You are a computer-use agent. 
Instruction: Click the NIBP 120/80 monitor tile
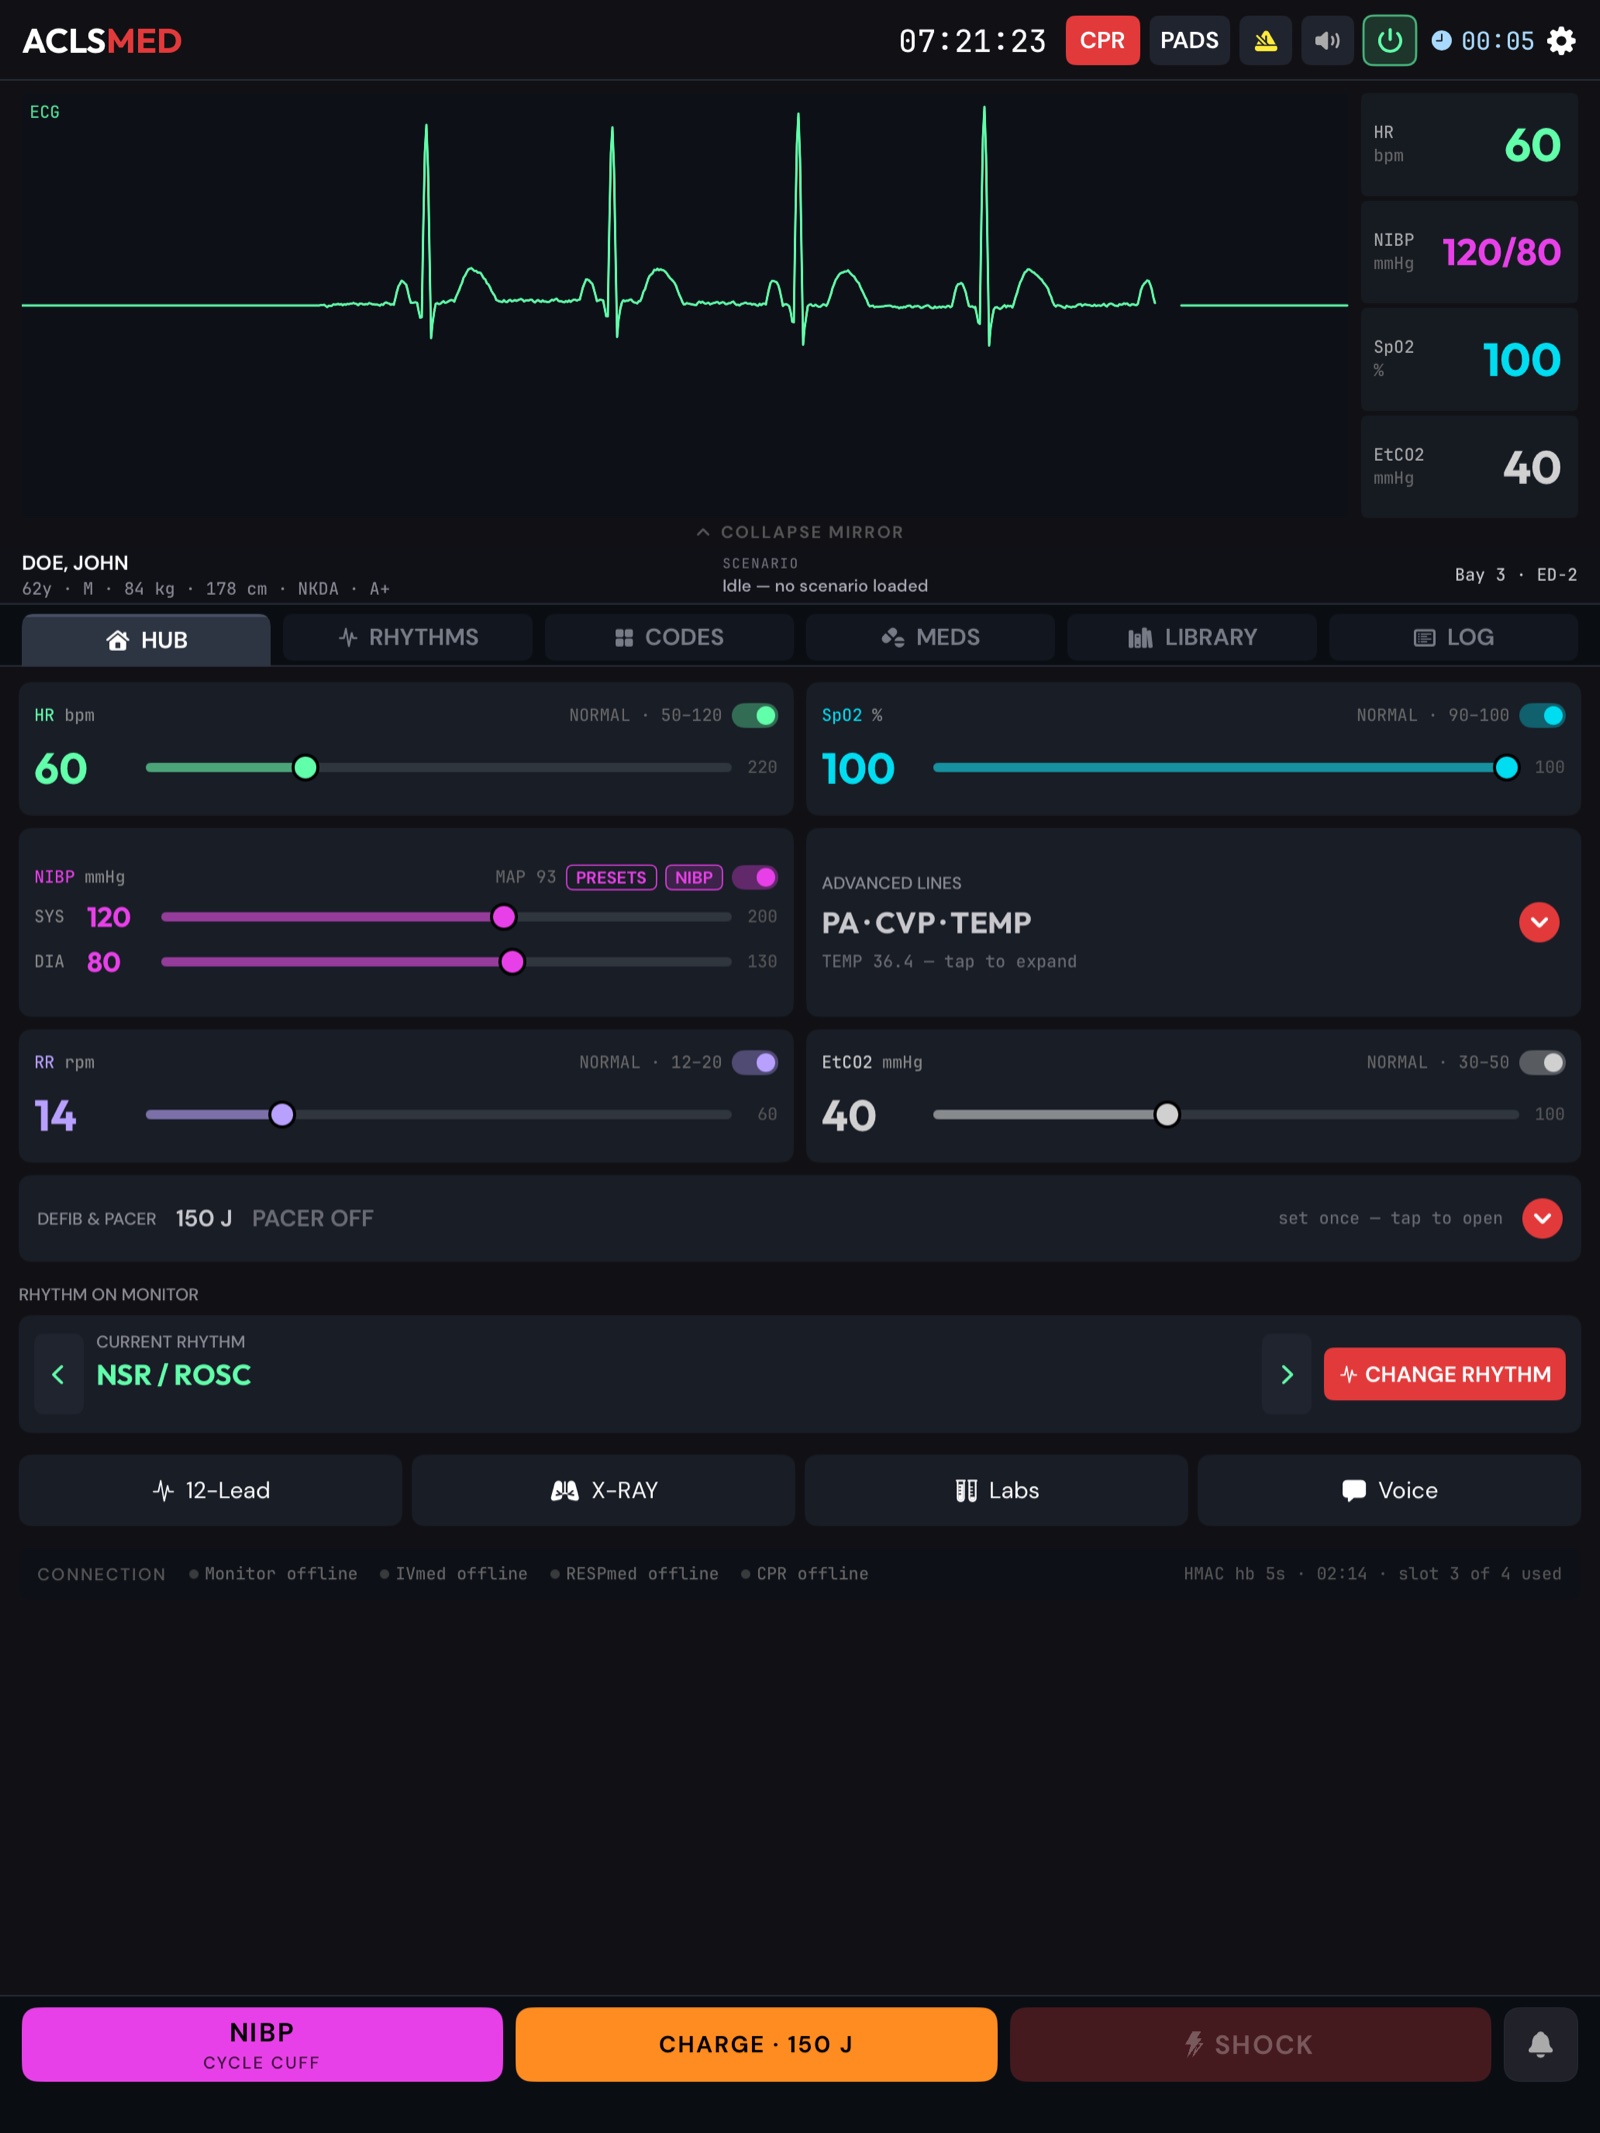[x=1469, y=252]
